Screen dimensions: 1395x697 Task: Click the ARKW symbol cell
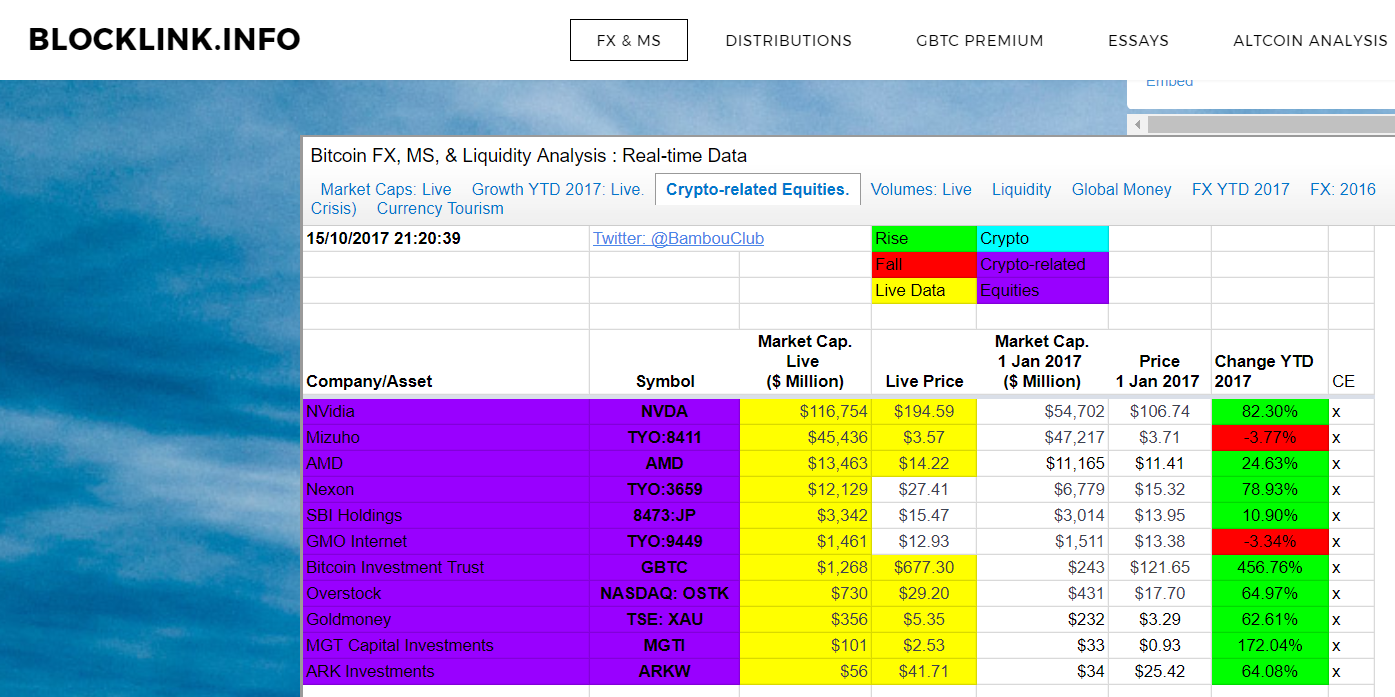click(665, 671)
